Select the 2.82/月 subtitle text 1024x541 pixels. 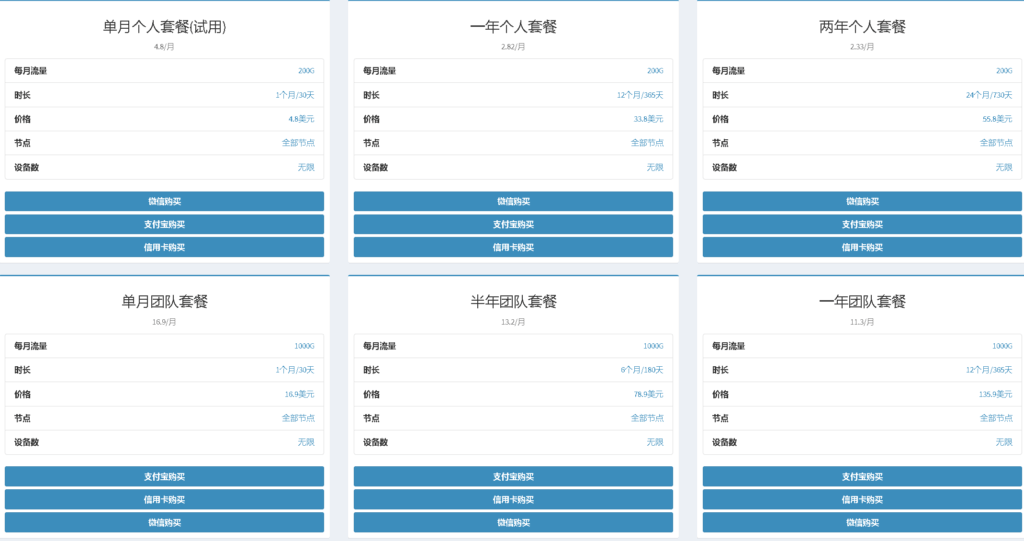[x=513, y=47]
